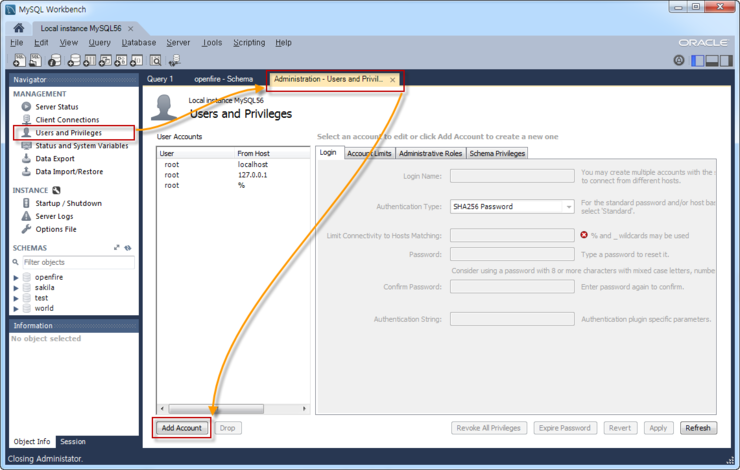Expand the sakila schema
This screenshot has width=740, height=470.
(16, 288)
